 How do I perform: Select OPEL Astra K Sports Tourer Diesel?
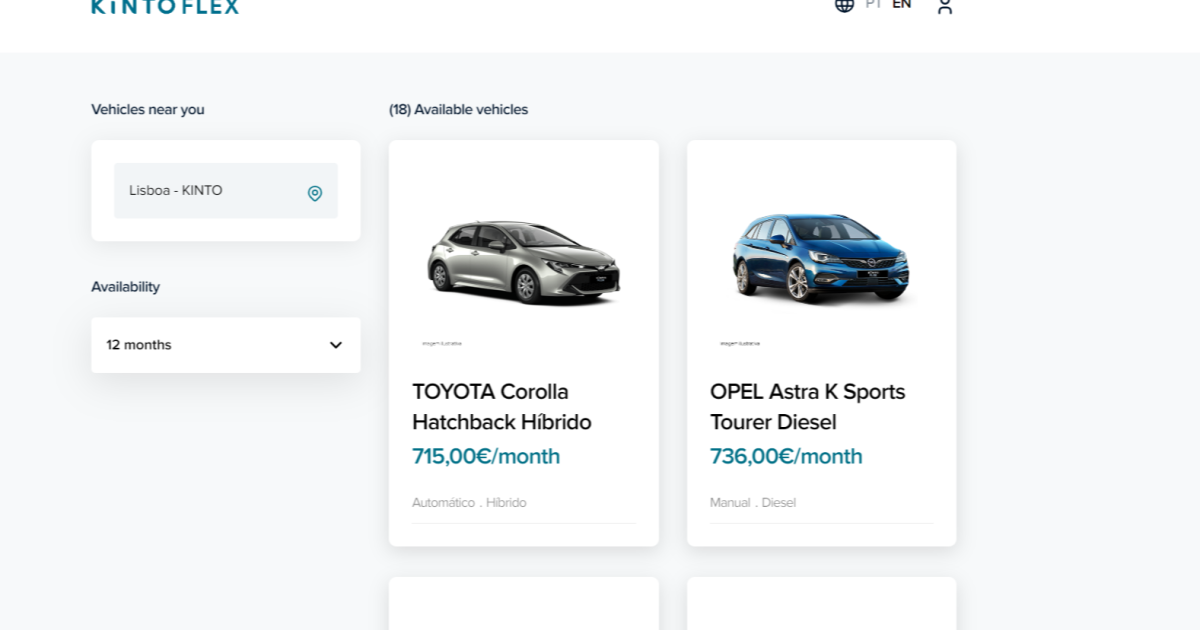807,407
